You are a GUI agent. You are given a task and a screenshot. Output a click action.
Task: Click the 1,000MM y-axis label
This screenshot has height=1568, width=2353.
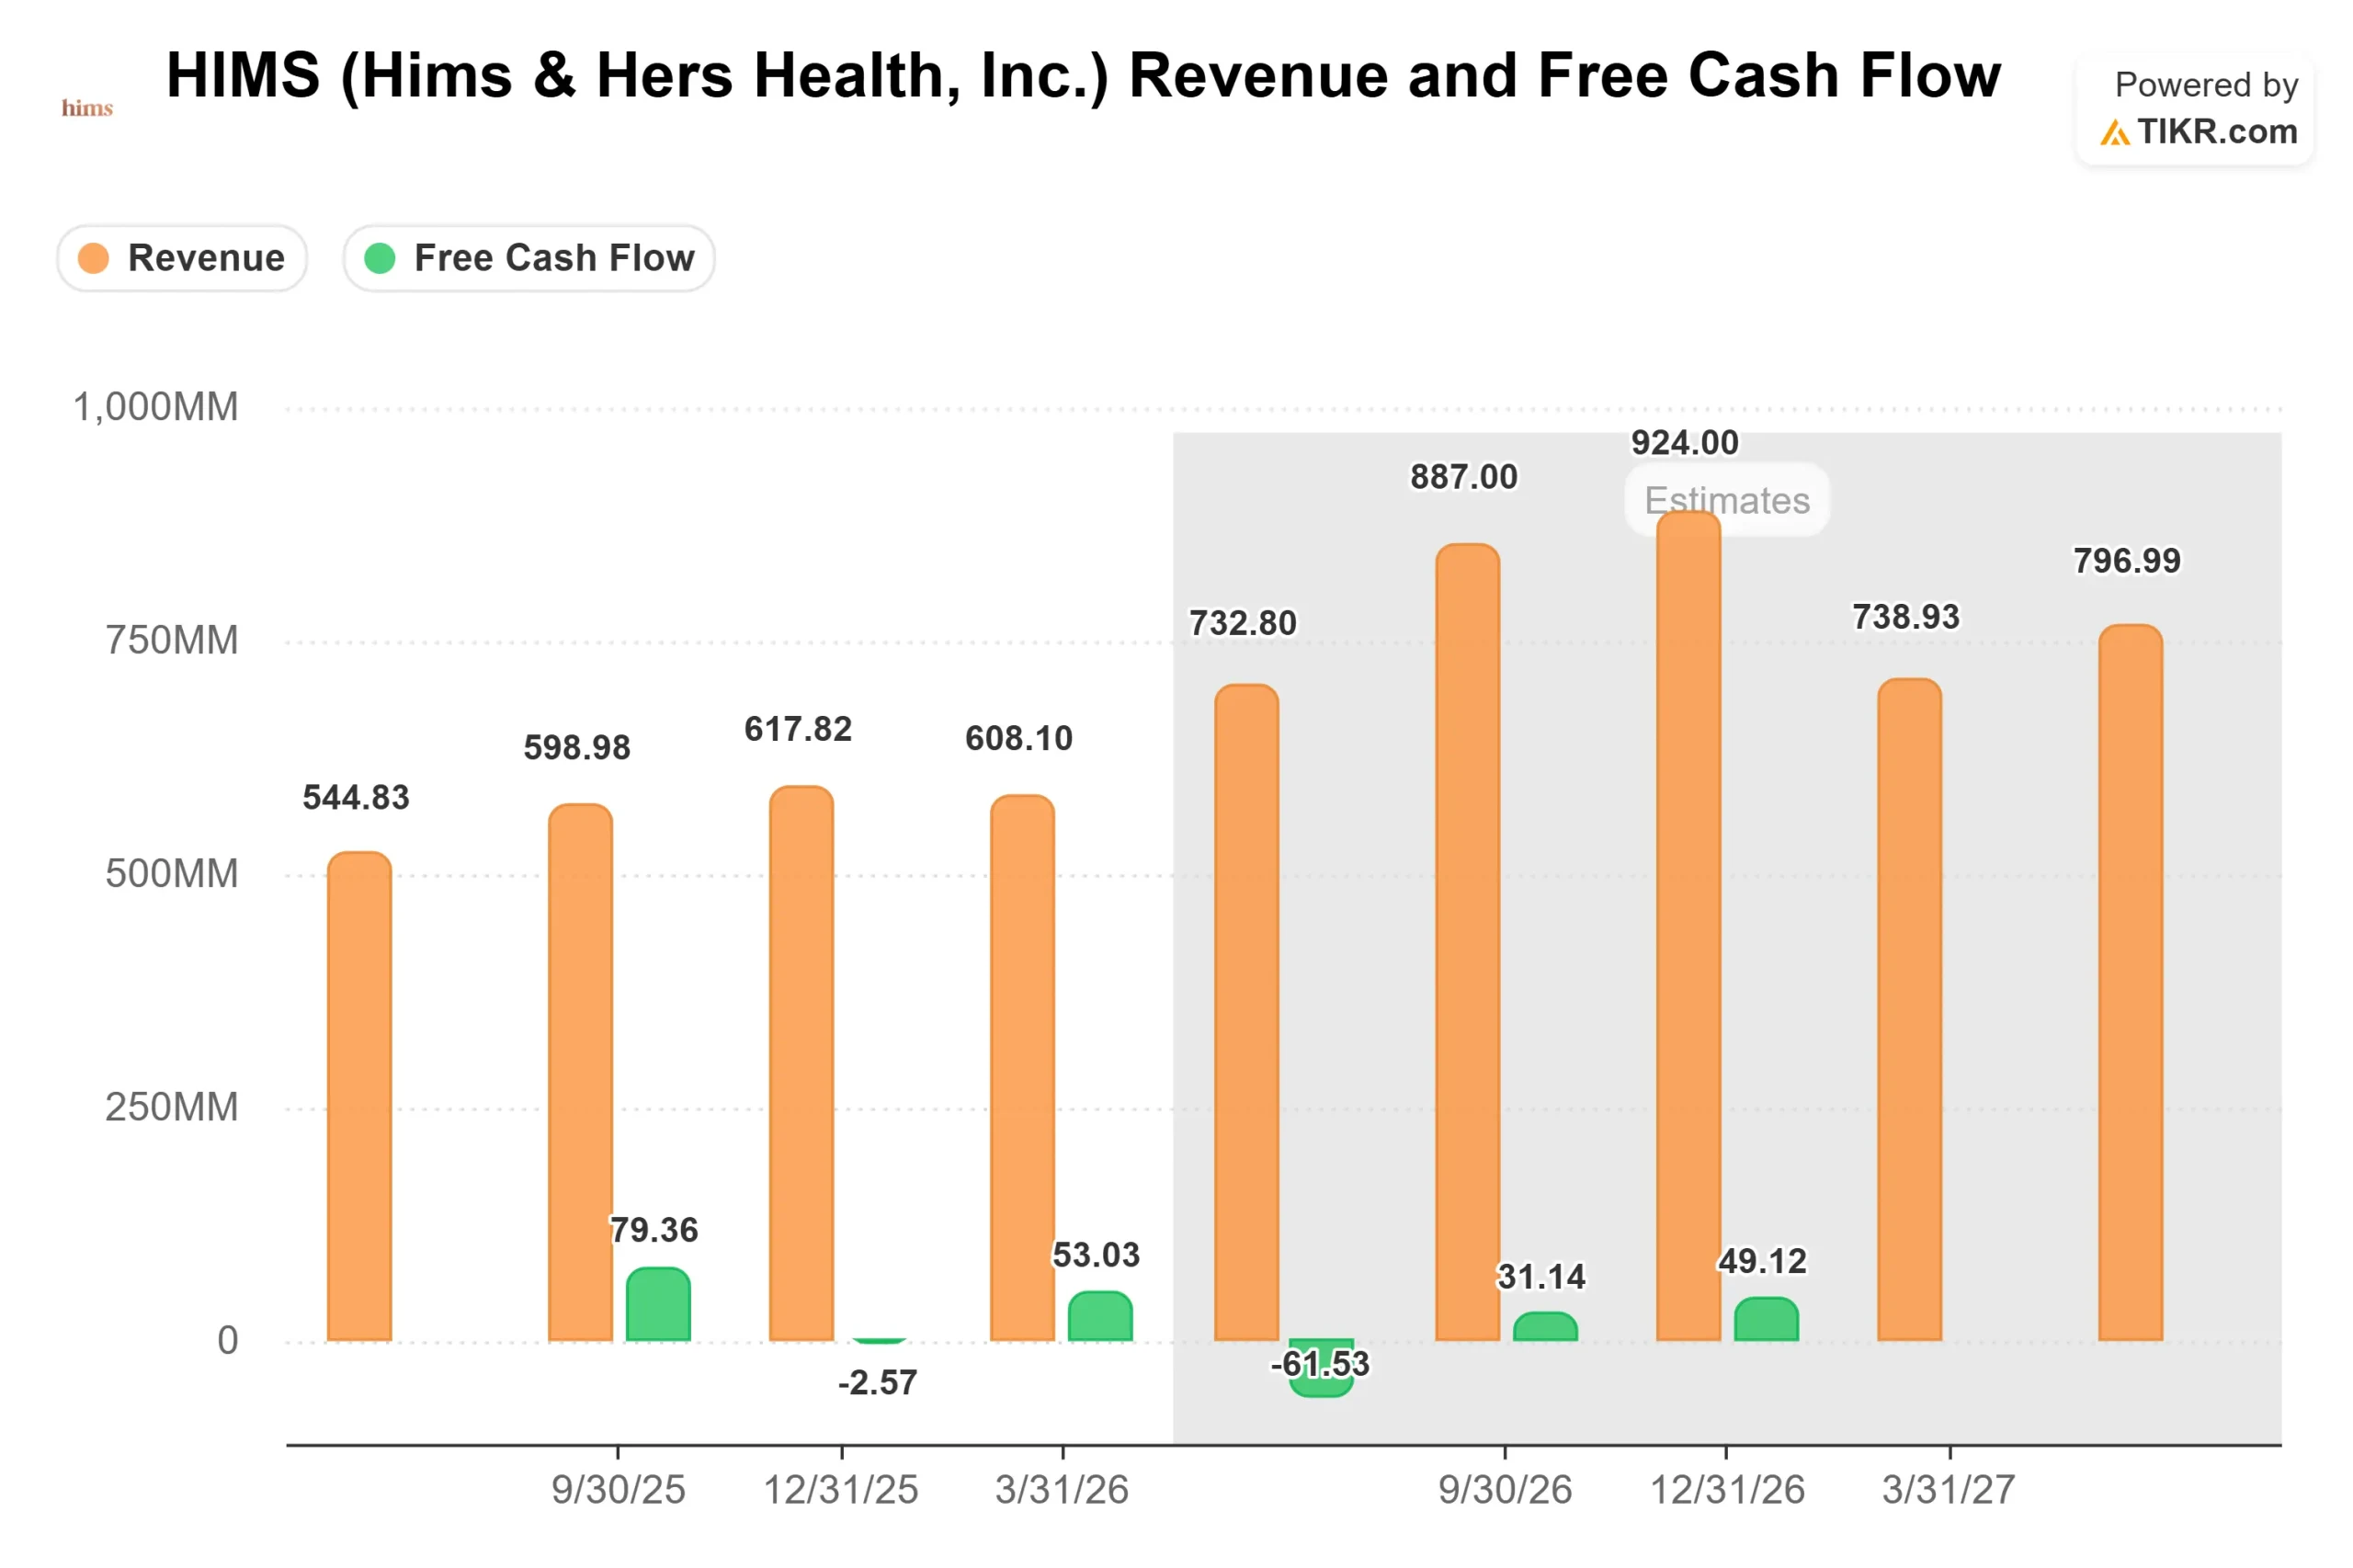point(156,408)
